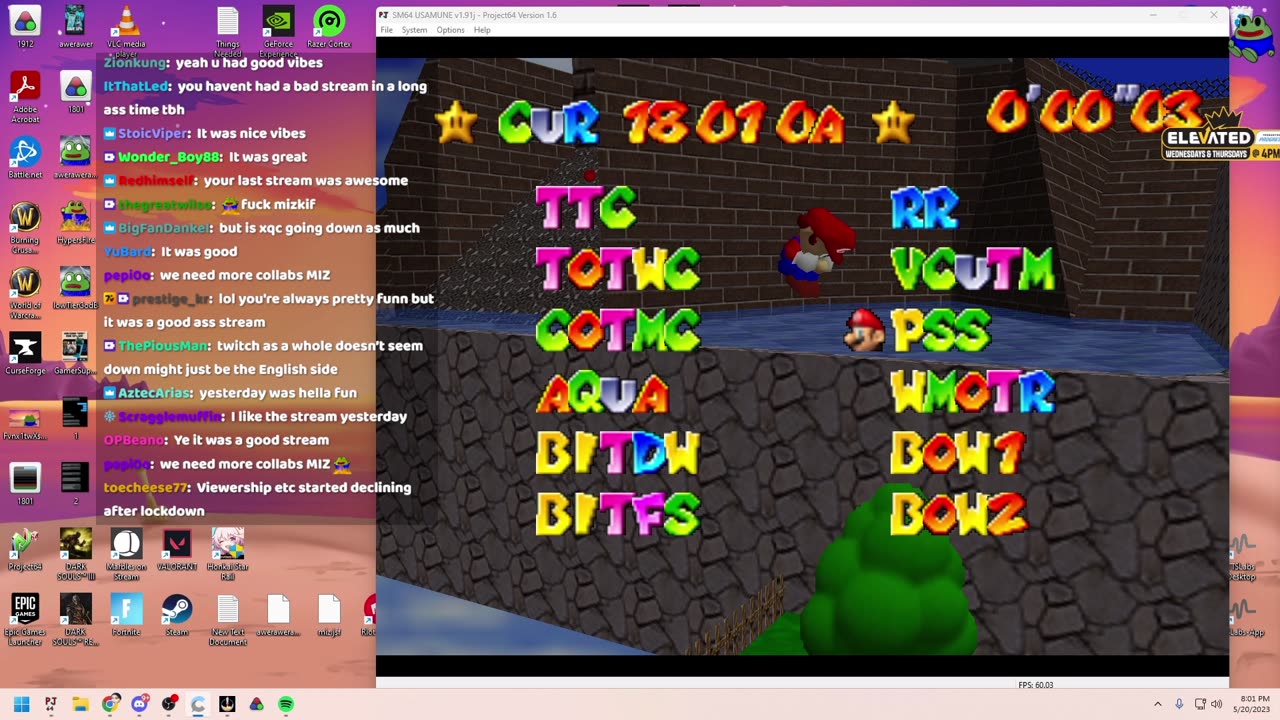Click the username toecheese77 in chat
The height and width of the screenshot is (720, 1280).
click(x=145, y=487)
